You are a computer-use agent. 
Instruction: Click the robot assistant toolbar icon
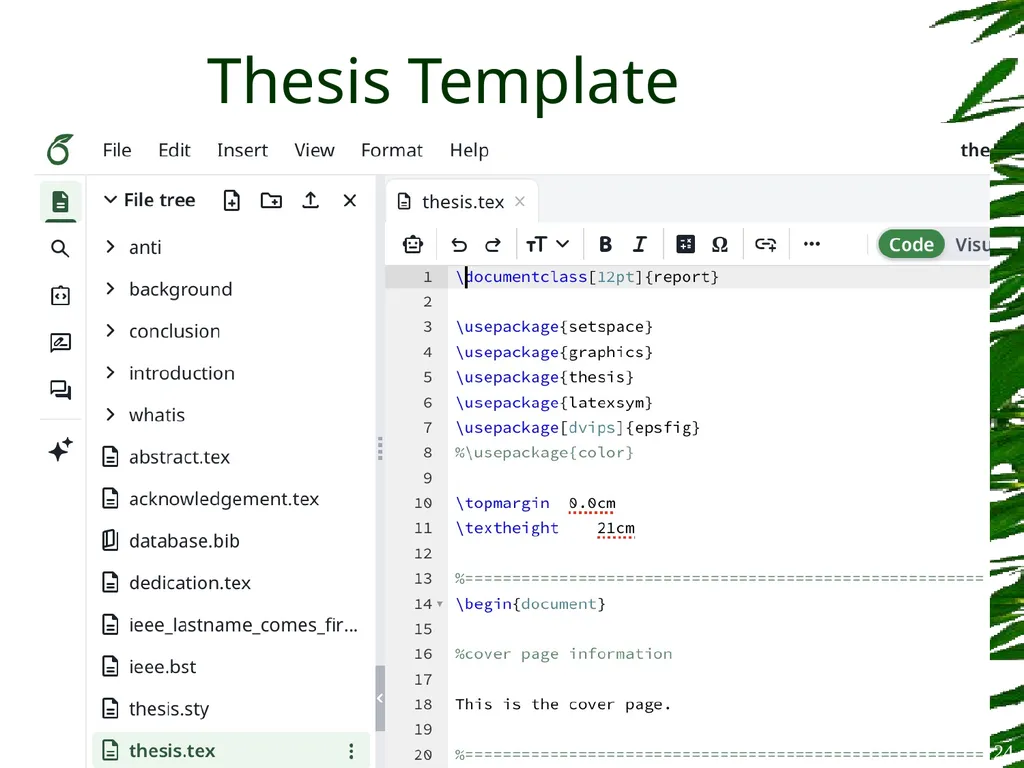tap(413, 244)
